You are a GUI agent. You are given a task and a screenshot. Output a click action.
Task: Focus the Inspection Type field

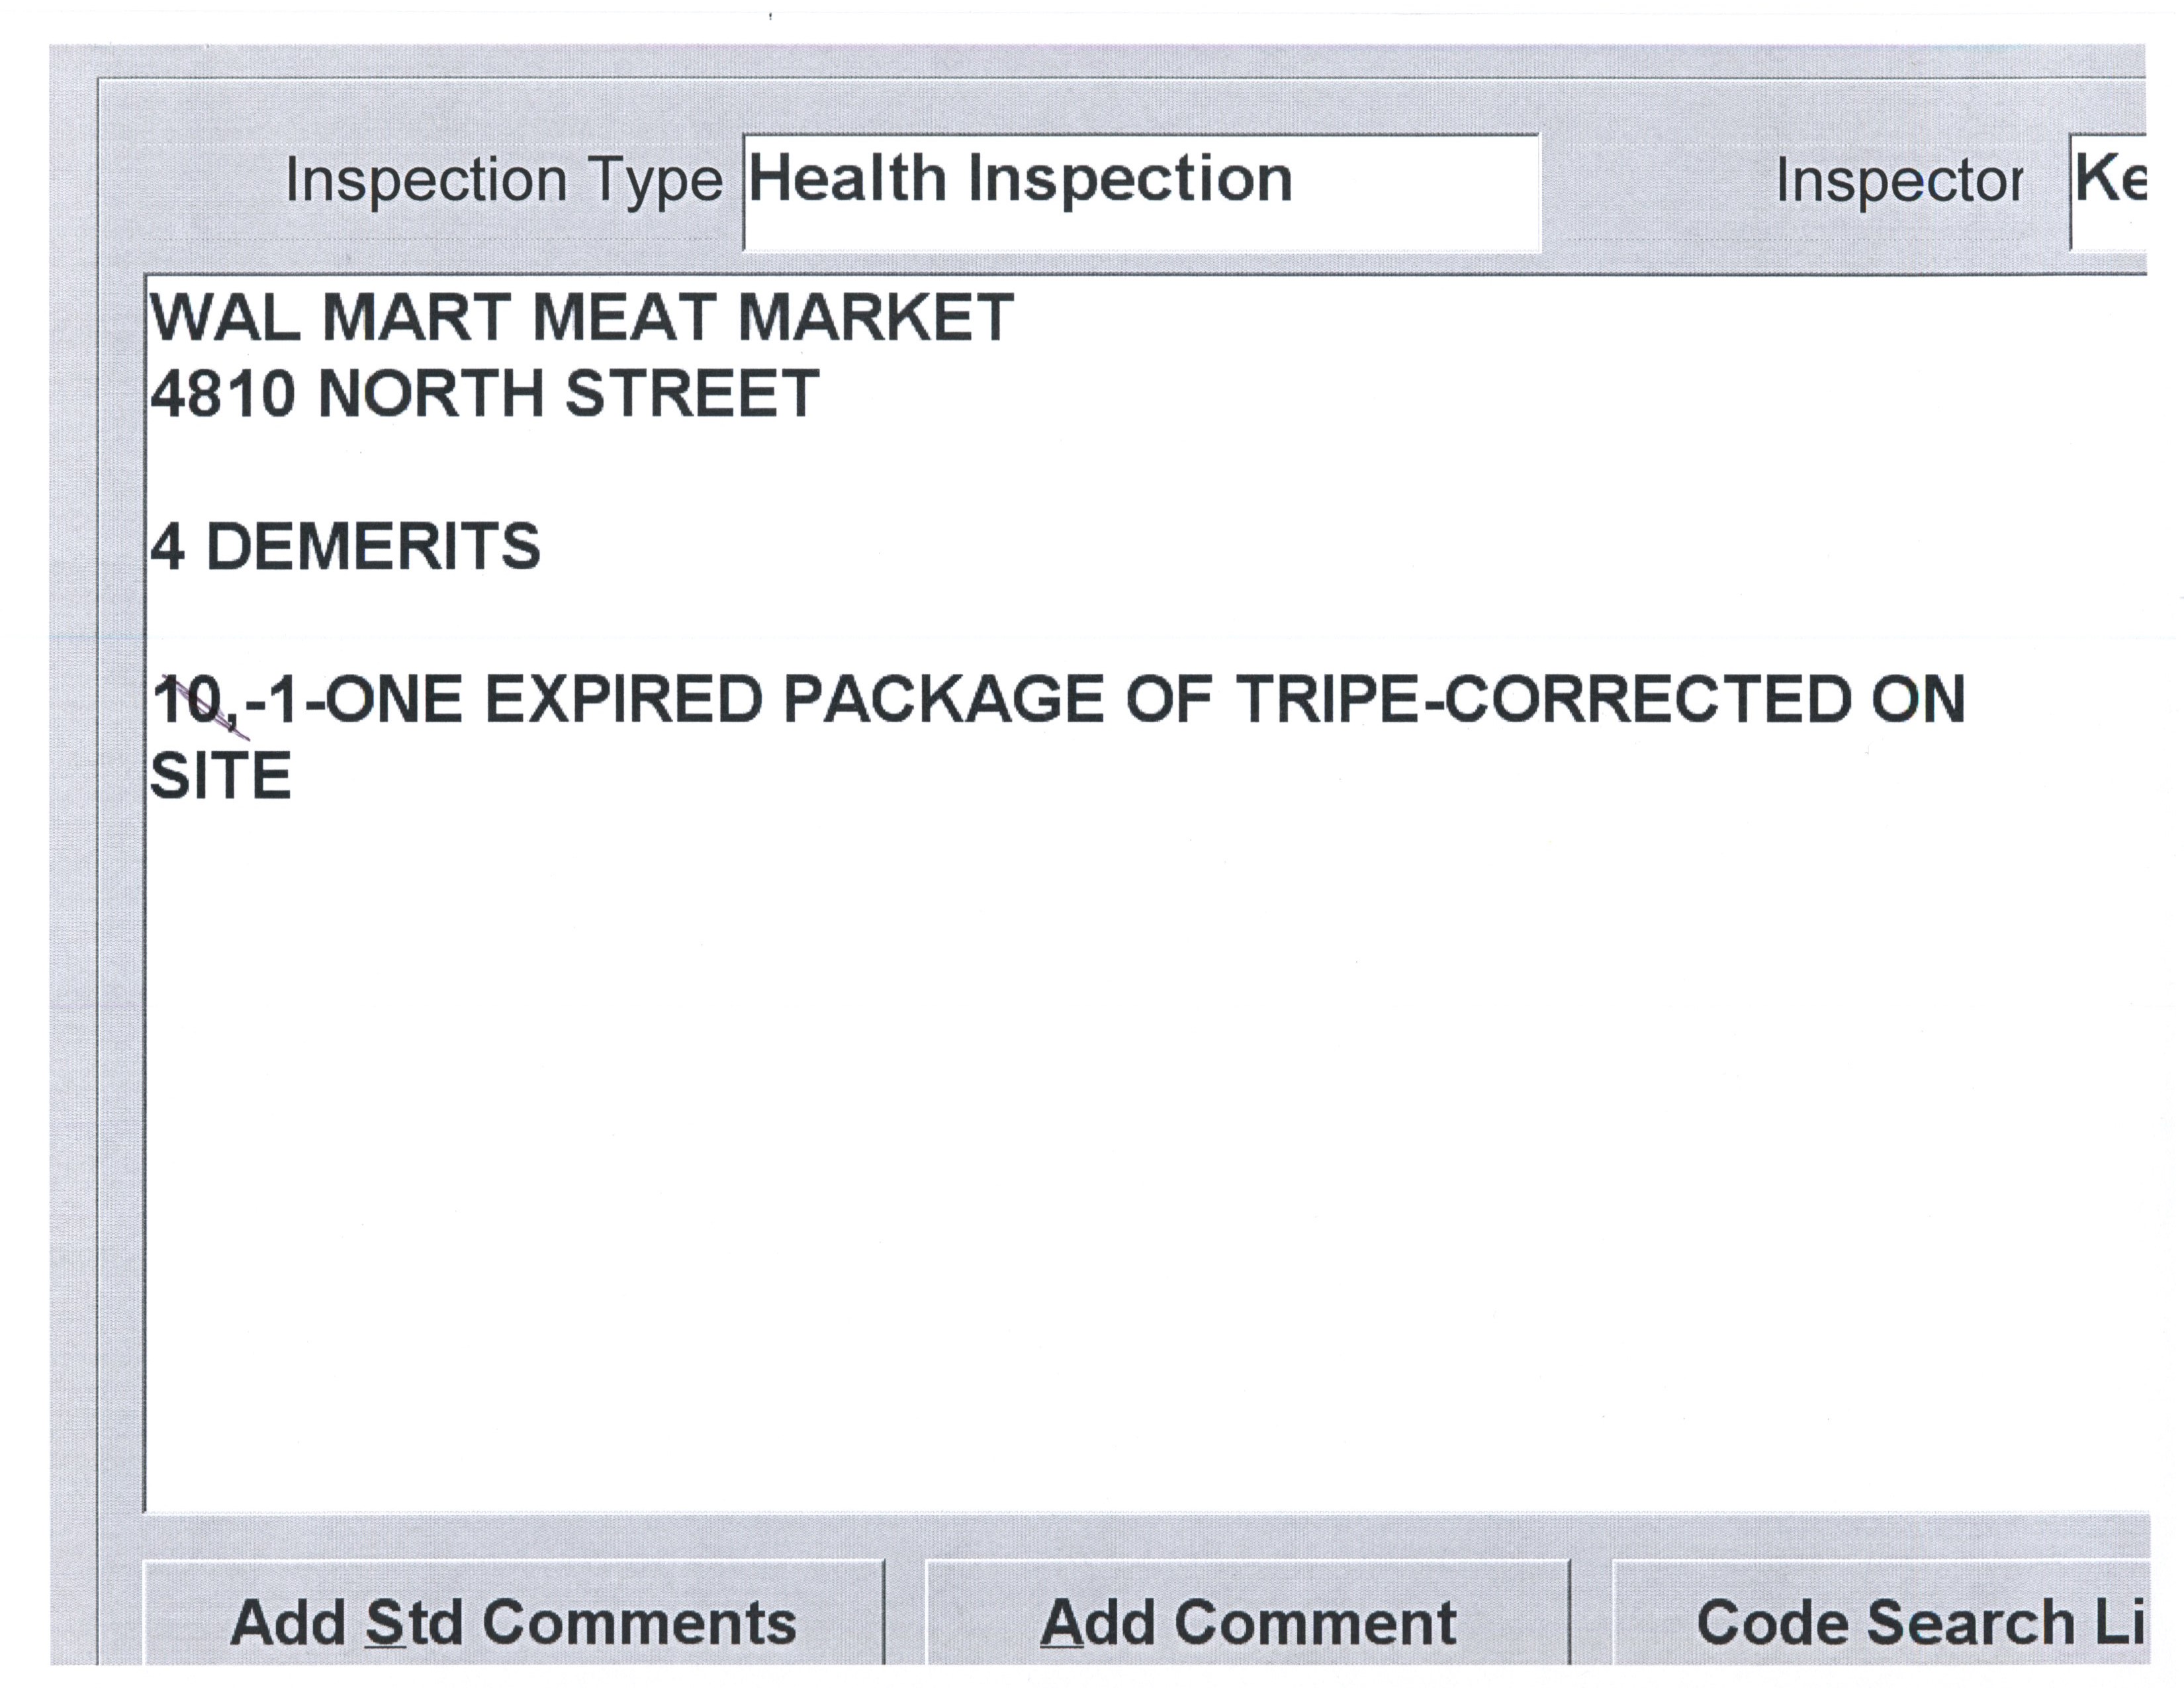1140,192
